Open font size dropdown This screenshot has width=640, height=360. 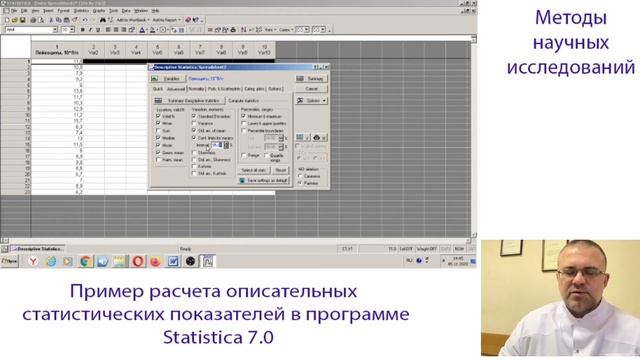[72, 30]
